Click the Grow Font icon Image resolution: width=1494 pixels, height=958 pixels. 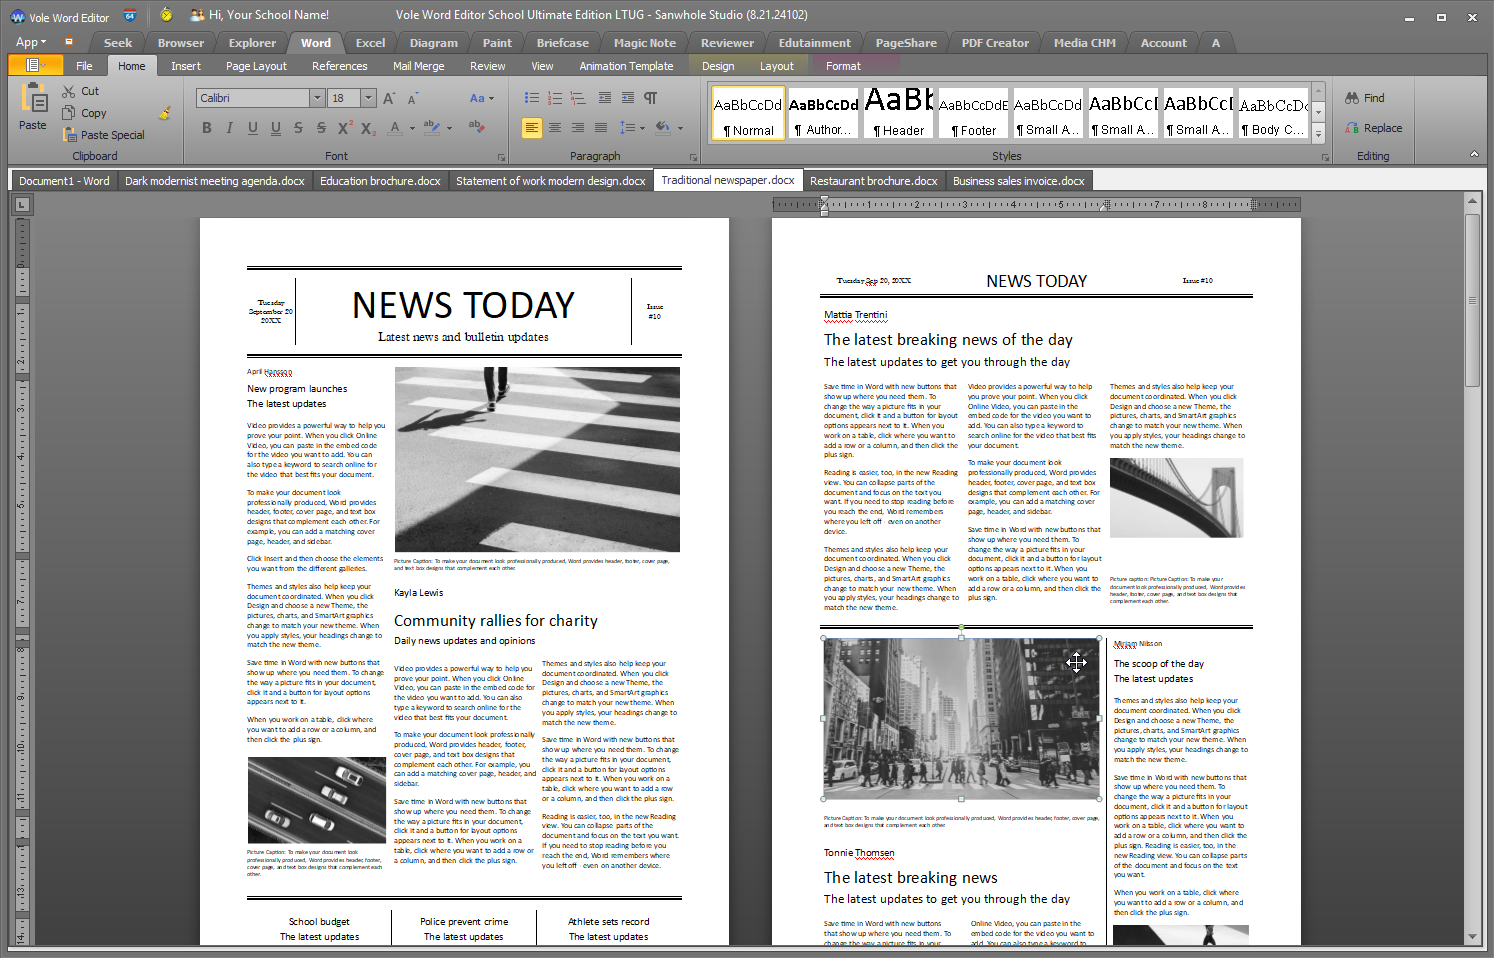point(389,98)
